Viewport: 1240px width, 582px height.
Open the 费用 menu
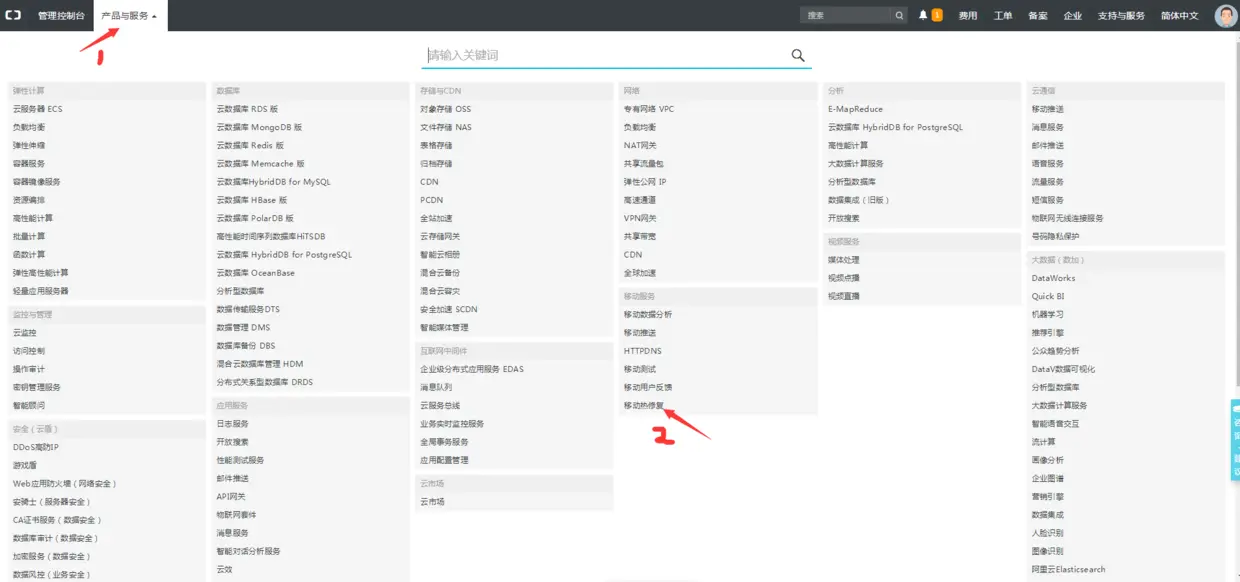coord(968,16)
